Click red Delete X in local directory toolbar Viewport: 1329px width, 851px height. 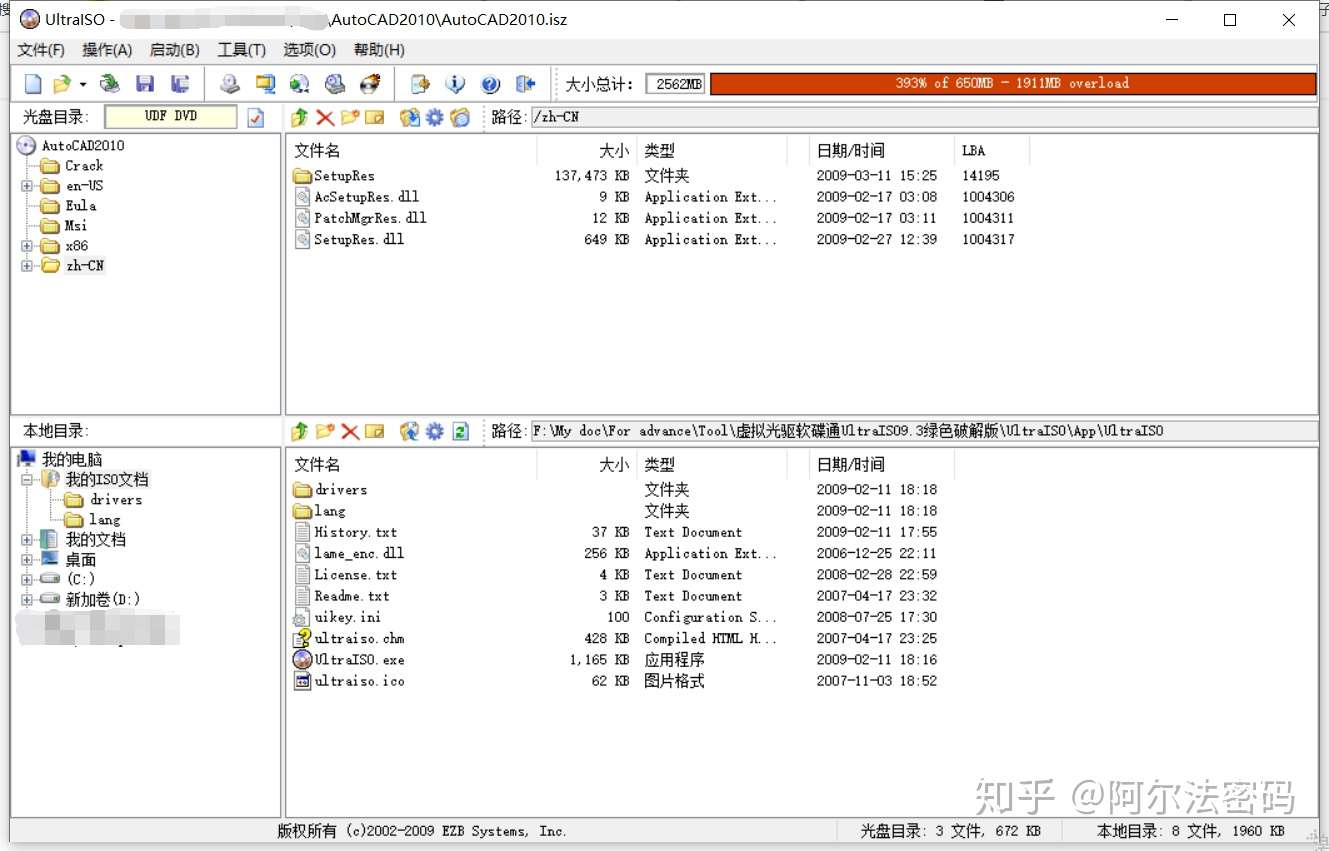pos(350,431)
